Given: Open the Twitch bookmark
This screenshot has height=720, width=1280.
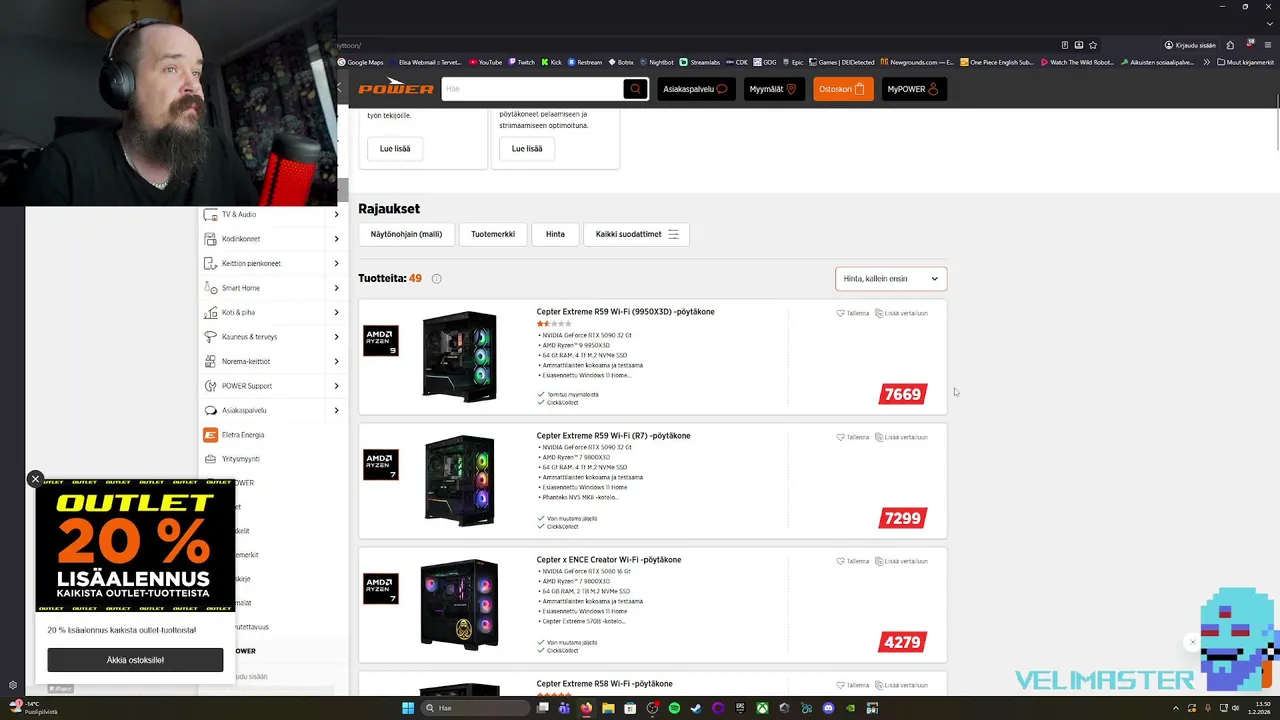Looking at the screenshot, I should (521, 62).
